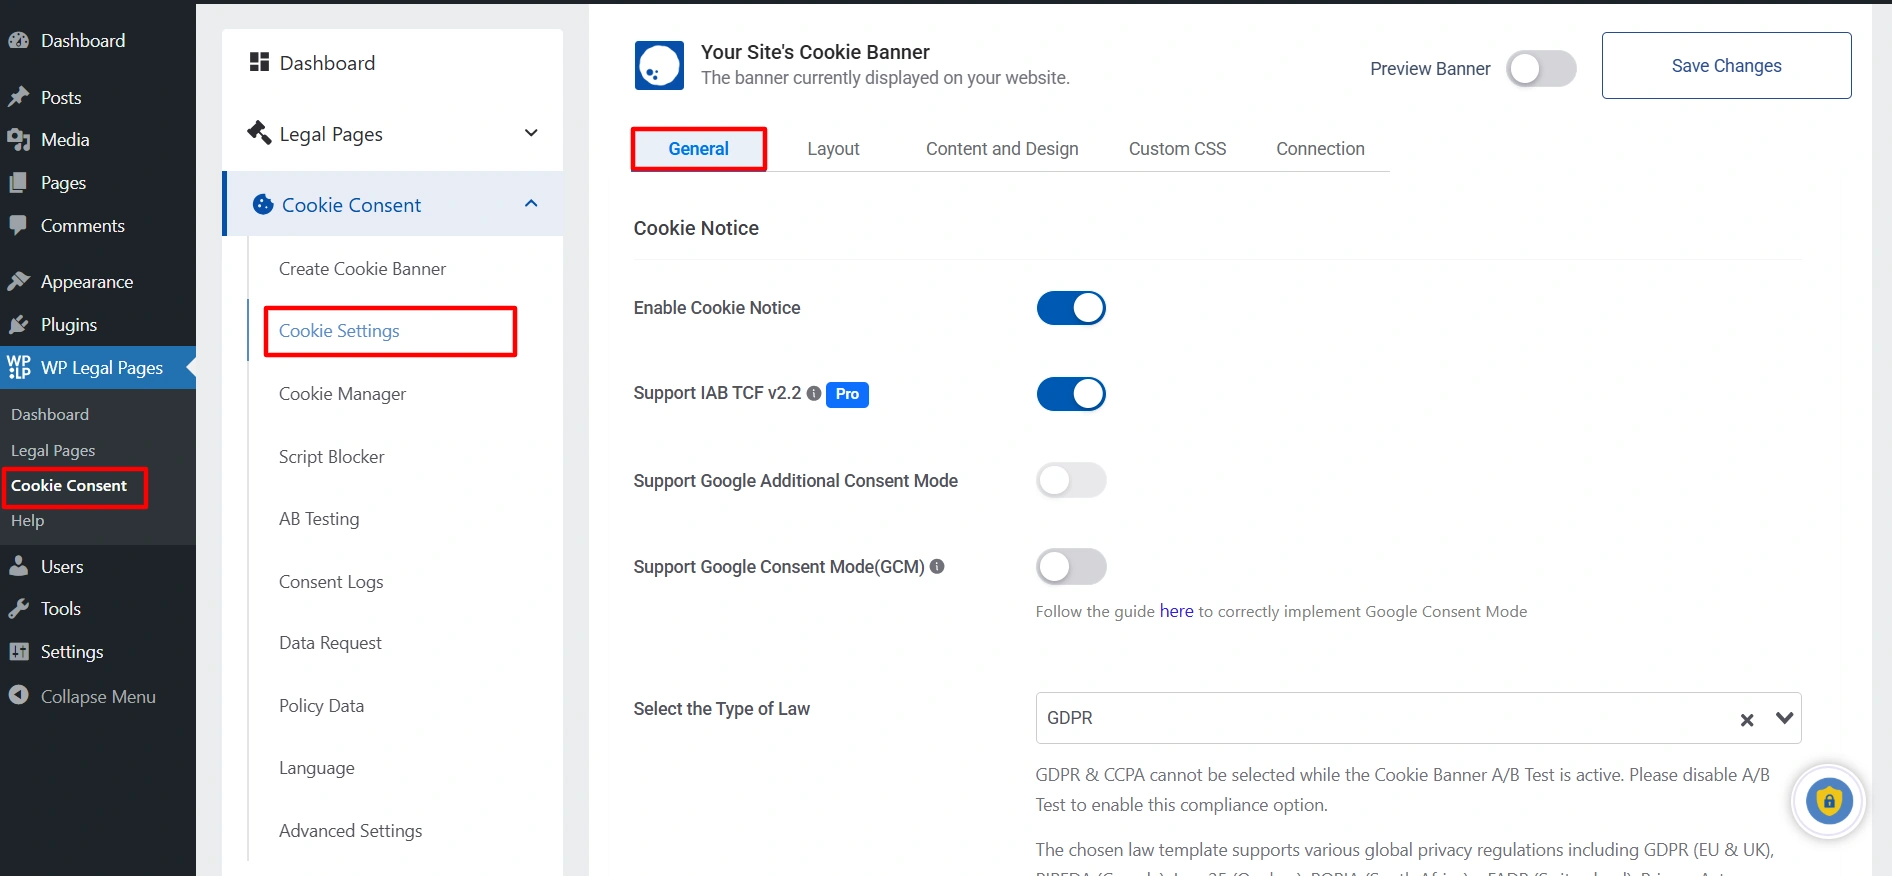1892x876 pixels.
Task: Click the Collapse Menu label
Action: (x=98, y=697)
